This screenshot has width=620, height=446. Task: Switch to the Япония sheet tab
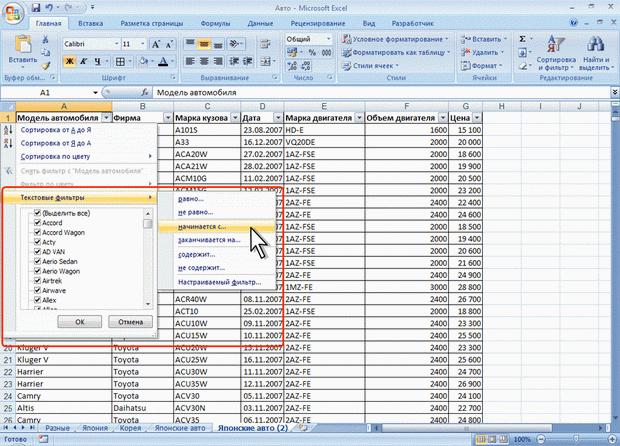(95, 428)
